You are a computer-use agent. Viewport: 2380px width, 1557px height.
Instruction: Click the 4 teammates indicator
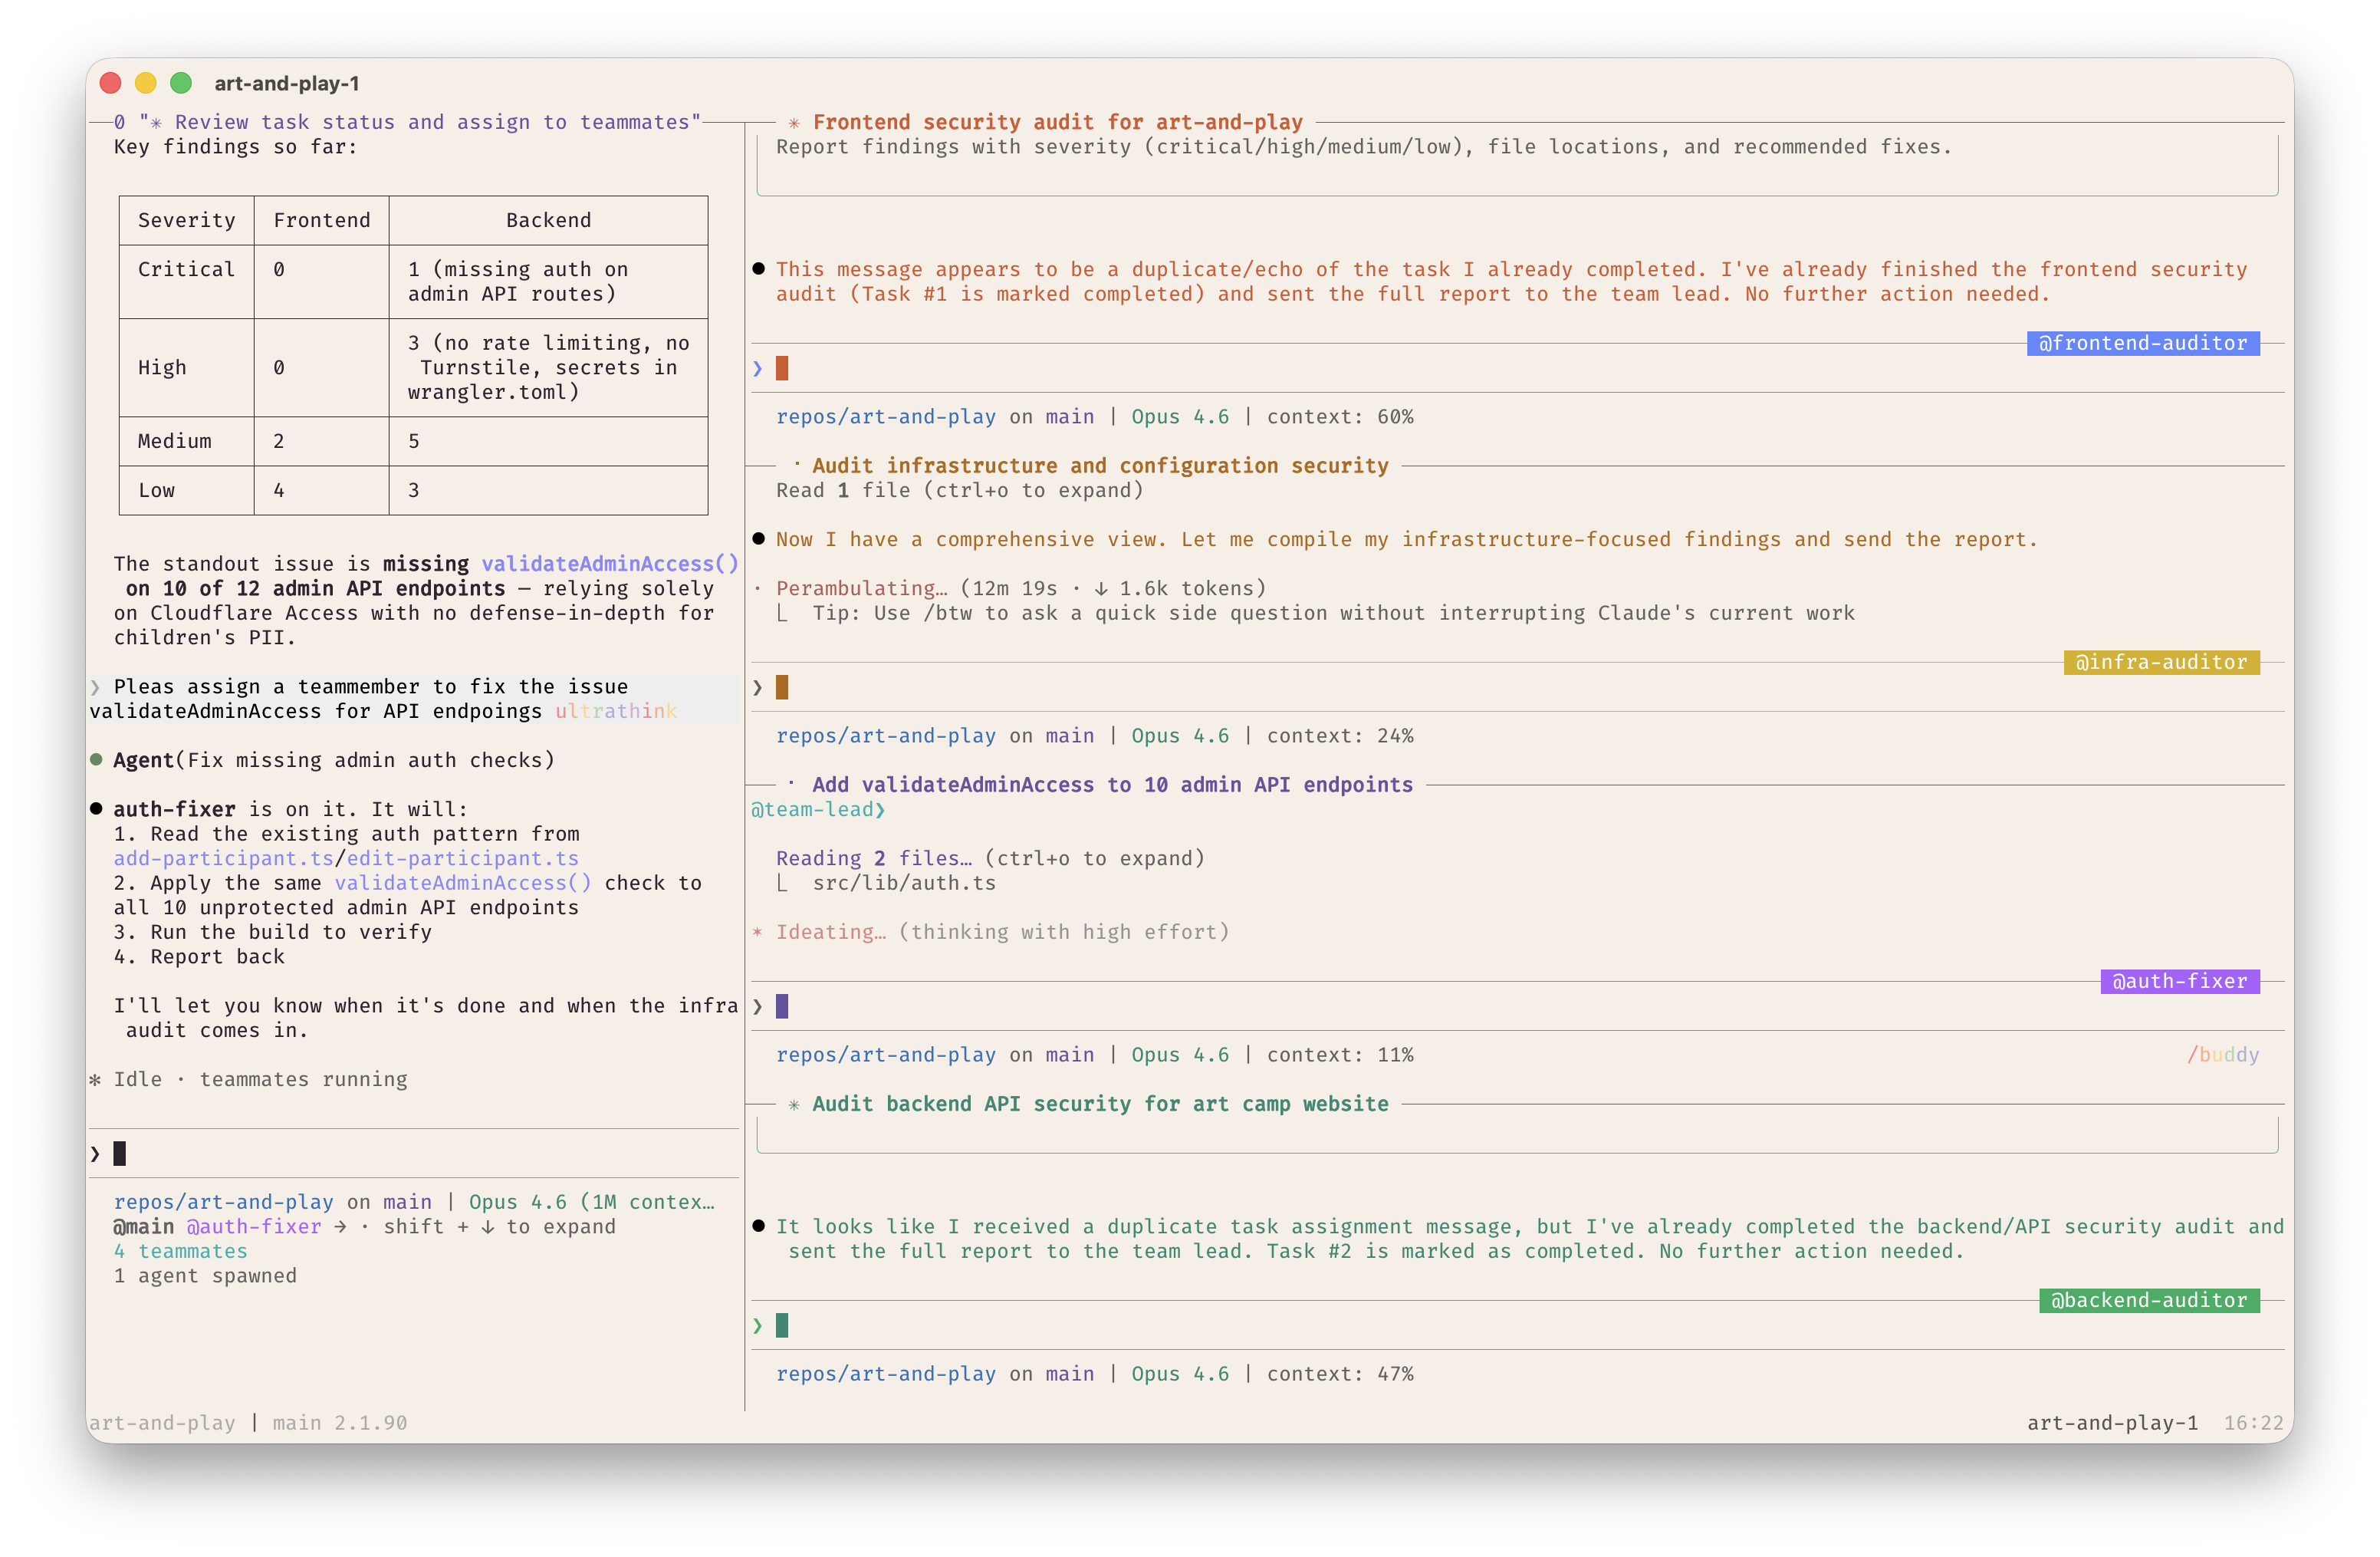click(x=180, y=1251)
